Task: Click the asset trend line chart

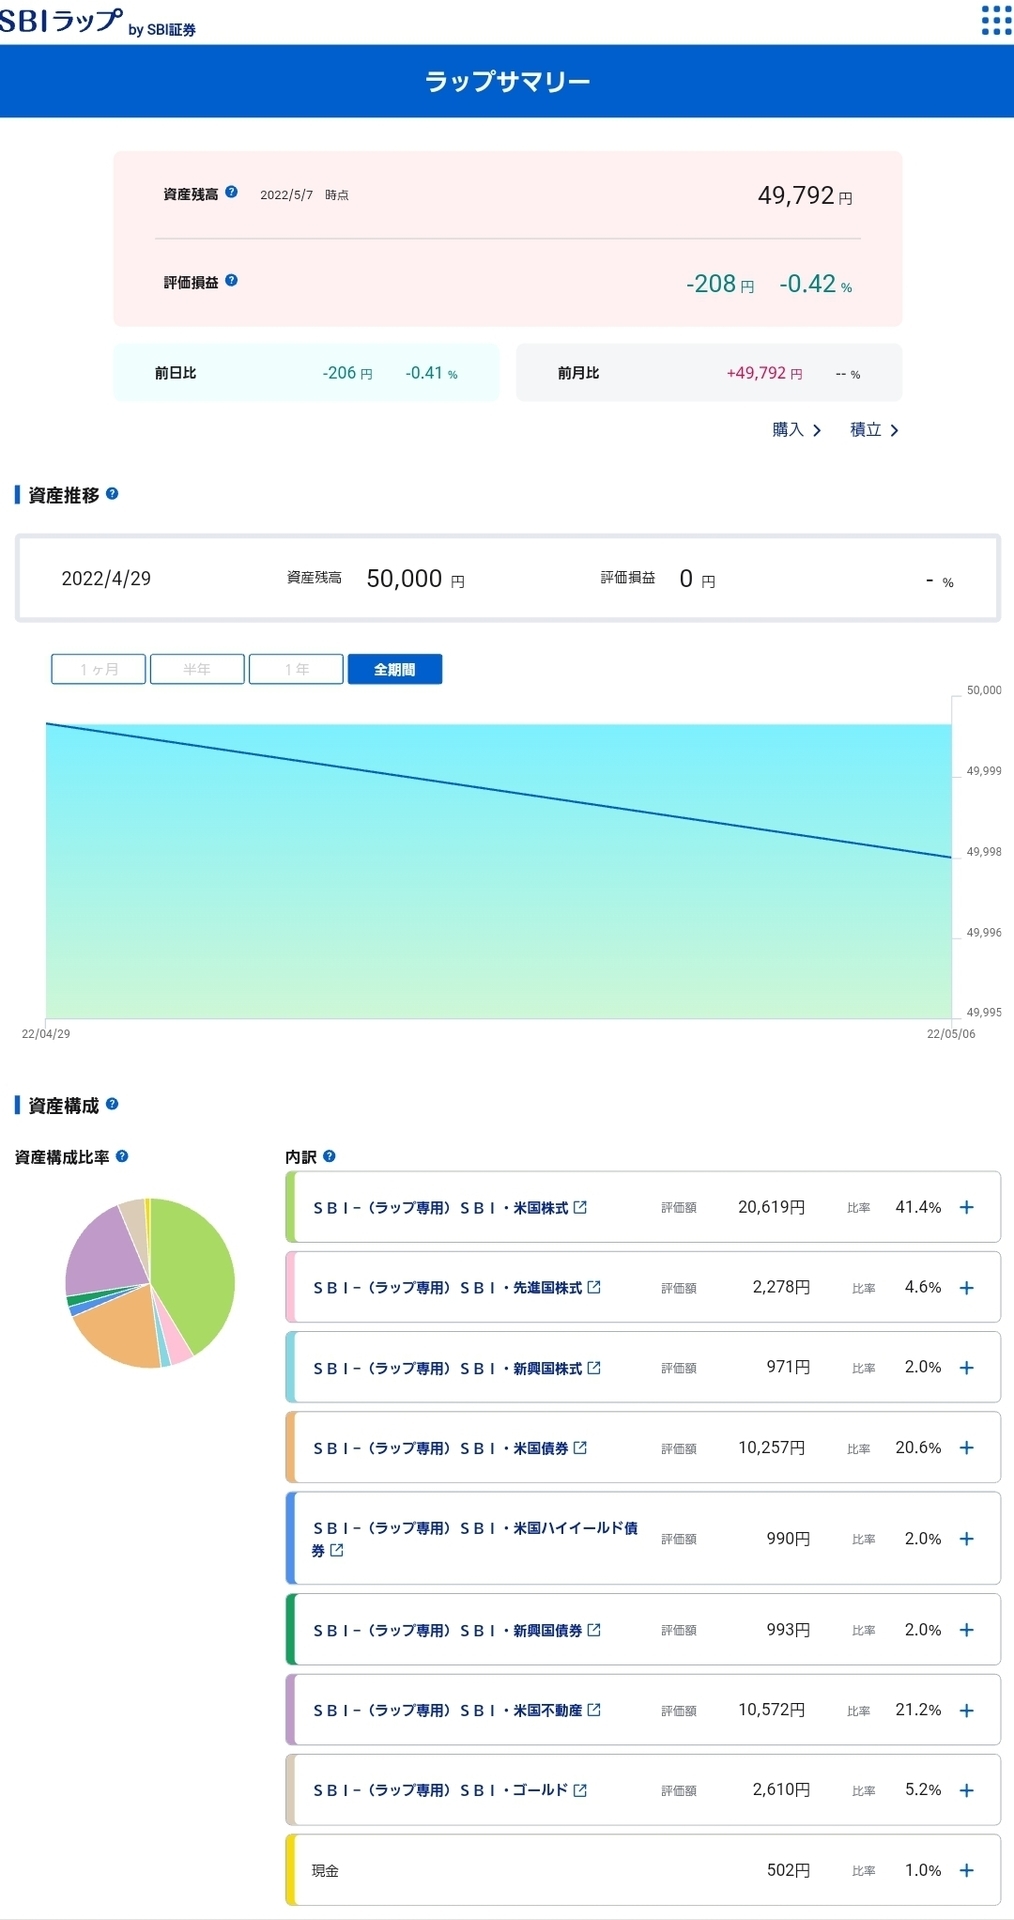Action: (x=498, y=870)
